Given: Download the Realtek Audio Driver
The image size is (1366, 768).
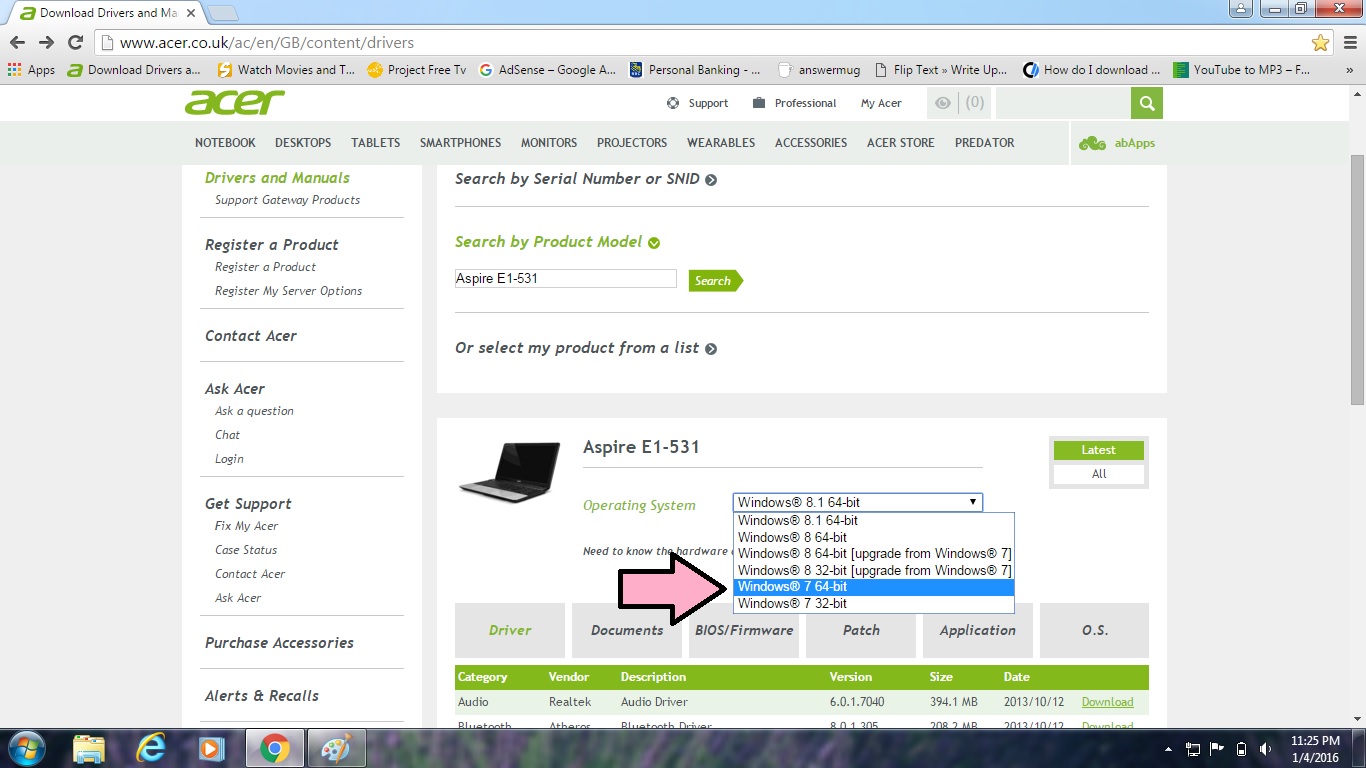Looking at the screenshot, I should [x=1107, y=702].
